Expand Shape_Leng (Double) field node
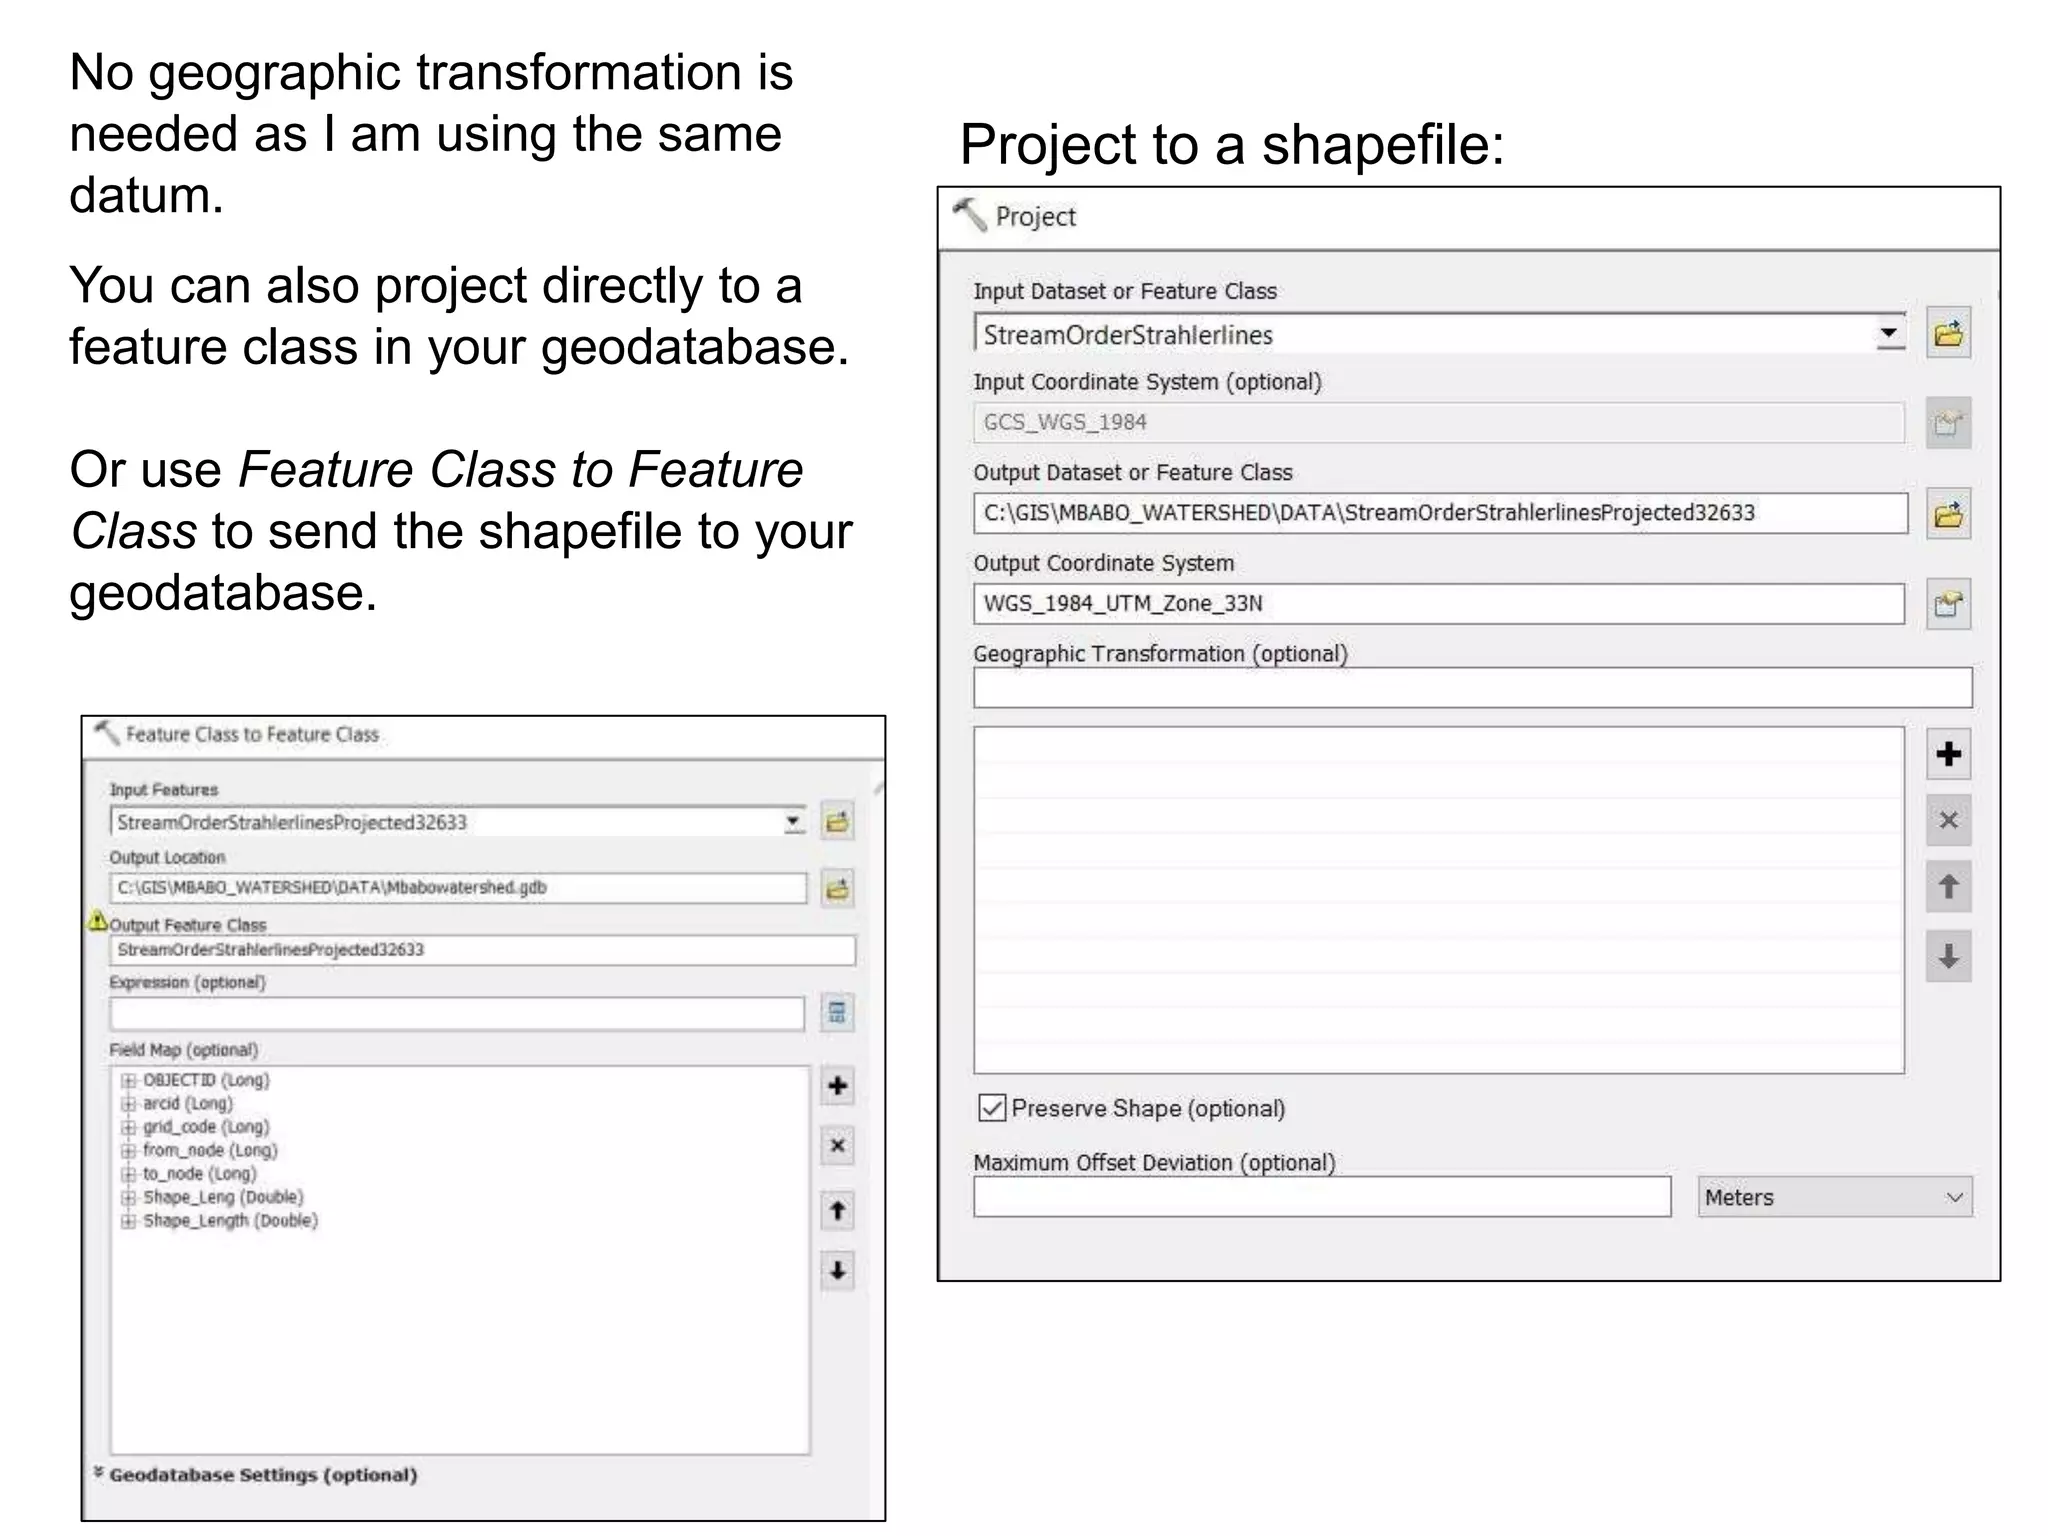Screen dimensions: 2048x1536 pos(129,1197)
